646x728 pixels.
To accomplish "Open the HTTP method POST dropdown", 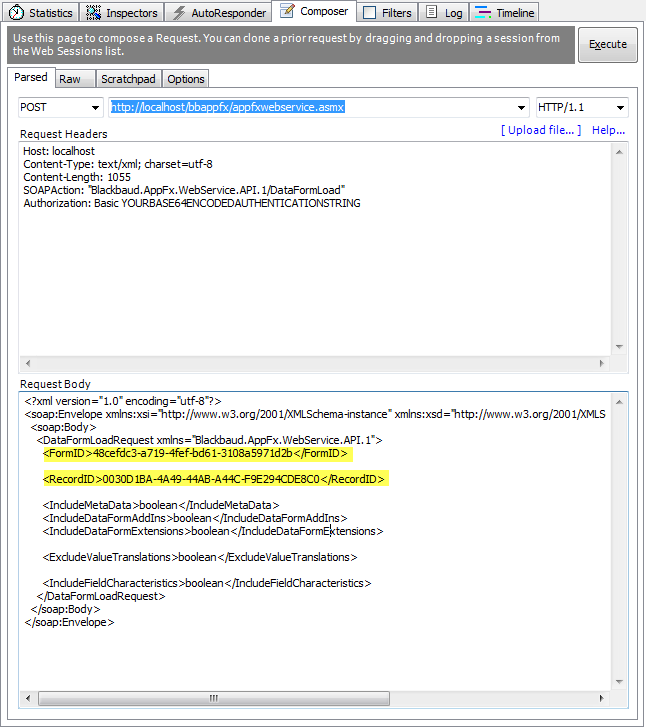I will tap(96, 108).
